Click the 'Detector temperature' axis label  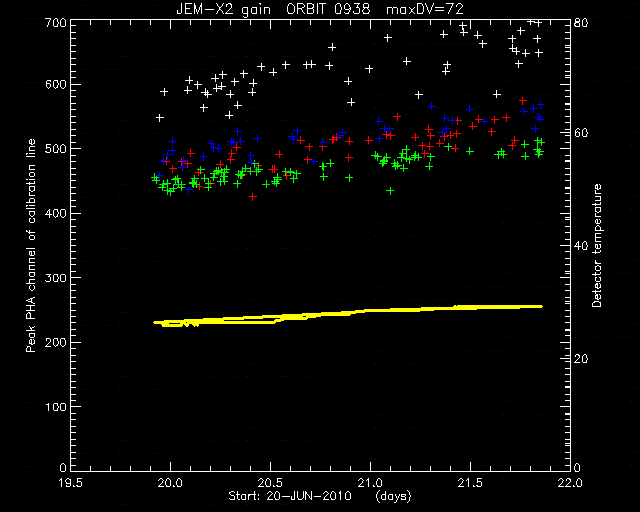597,246
